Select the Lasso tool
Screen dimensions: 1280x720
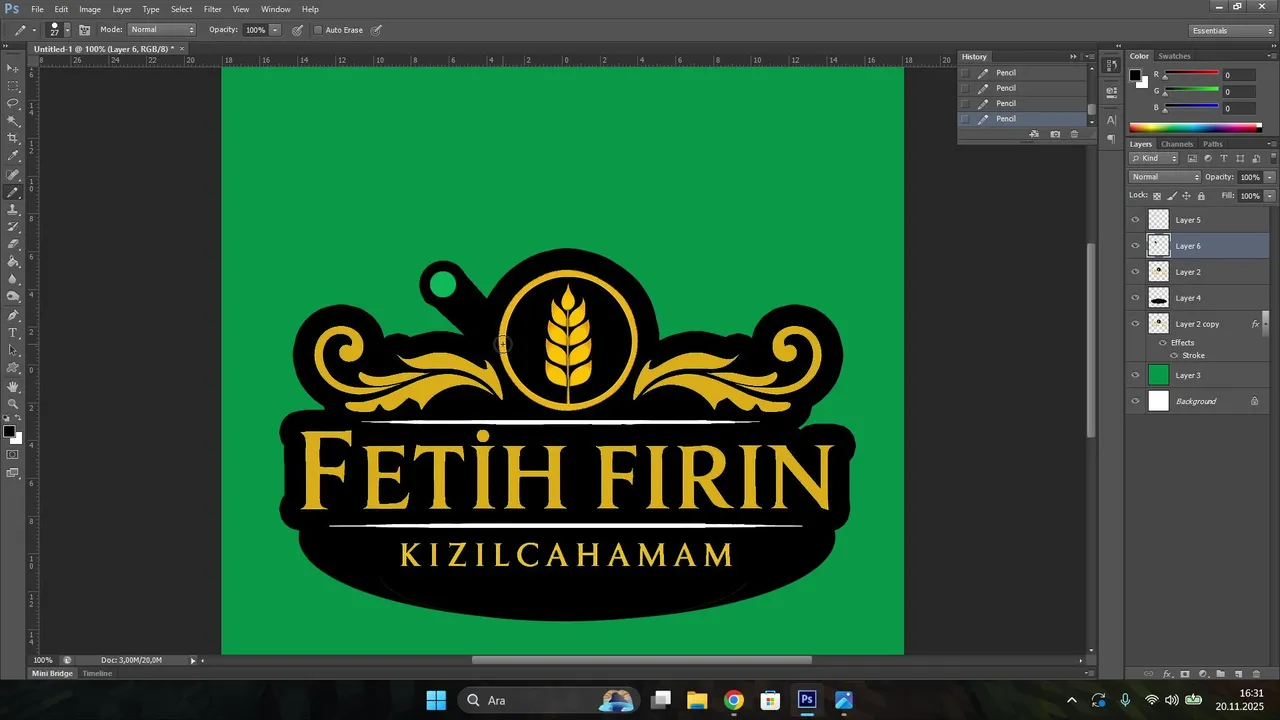[13, 103]
